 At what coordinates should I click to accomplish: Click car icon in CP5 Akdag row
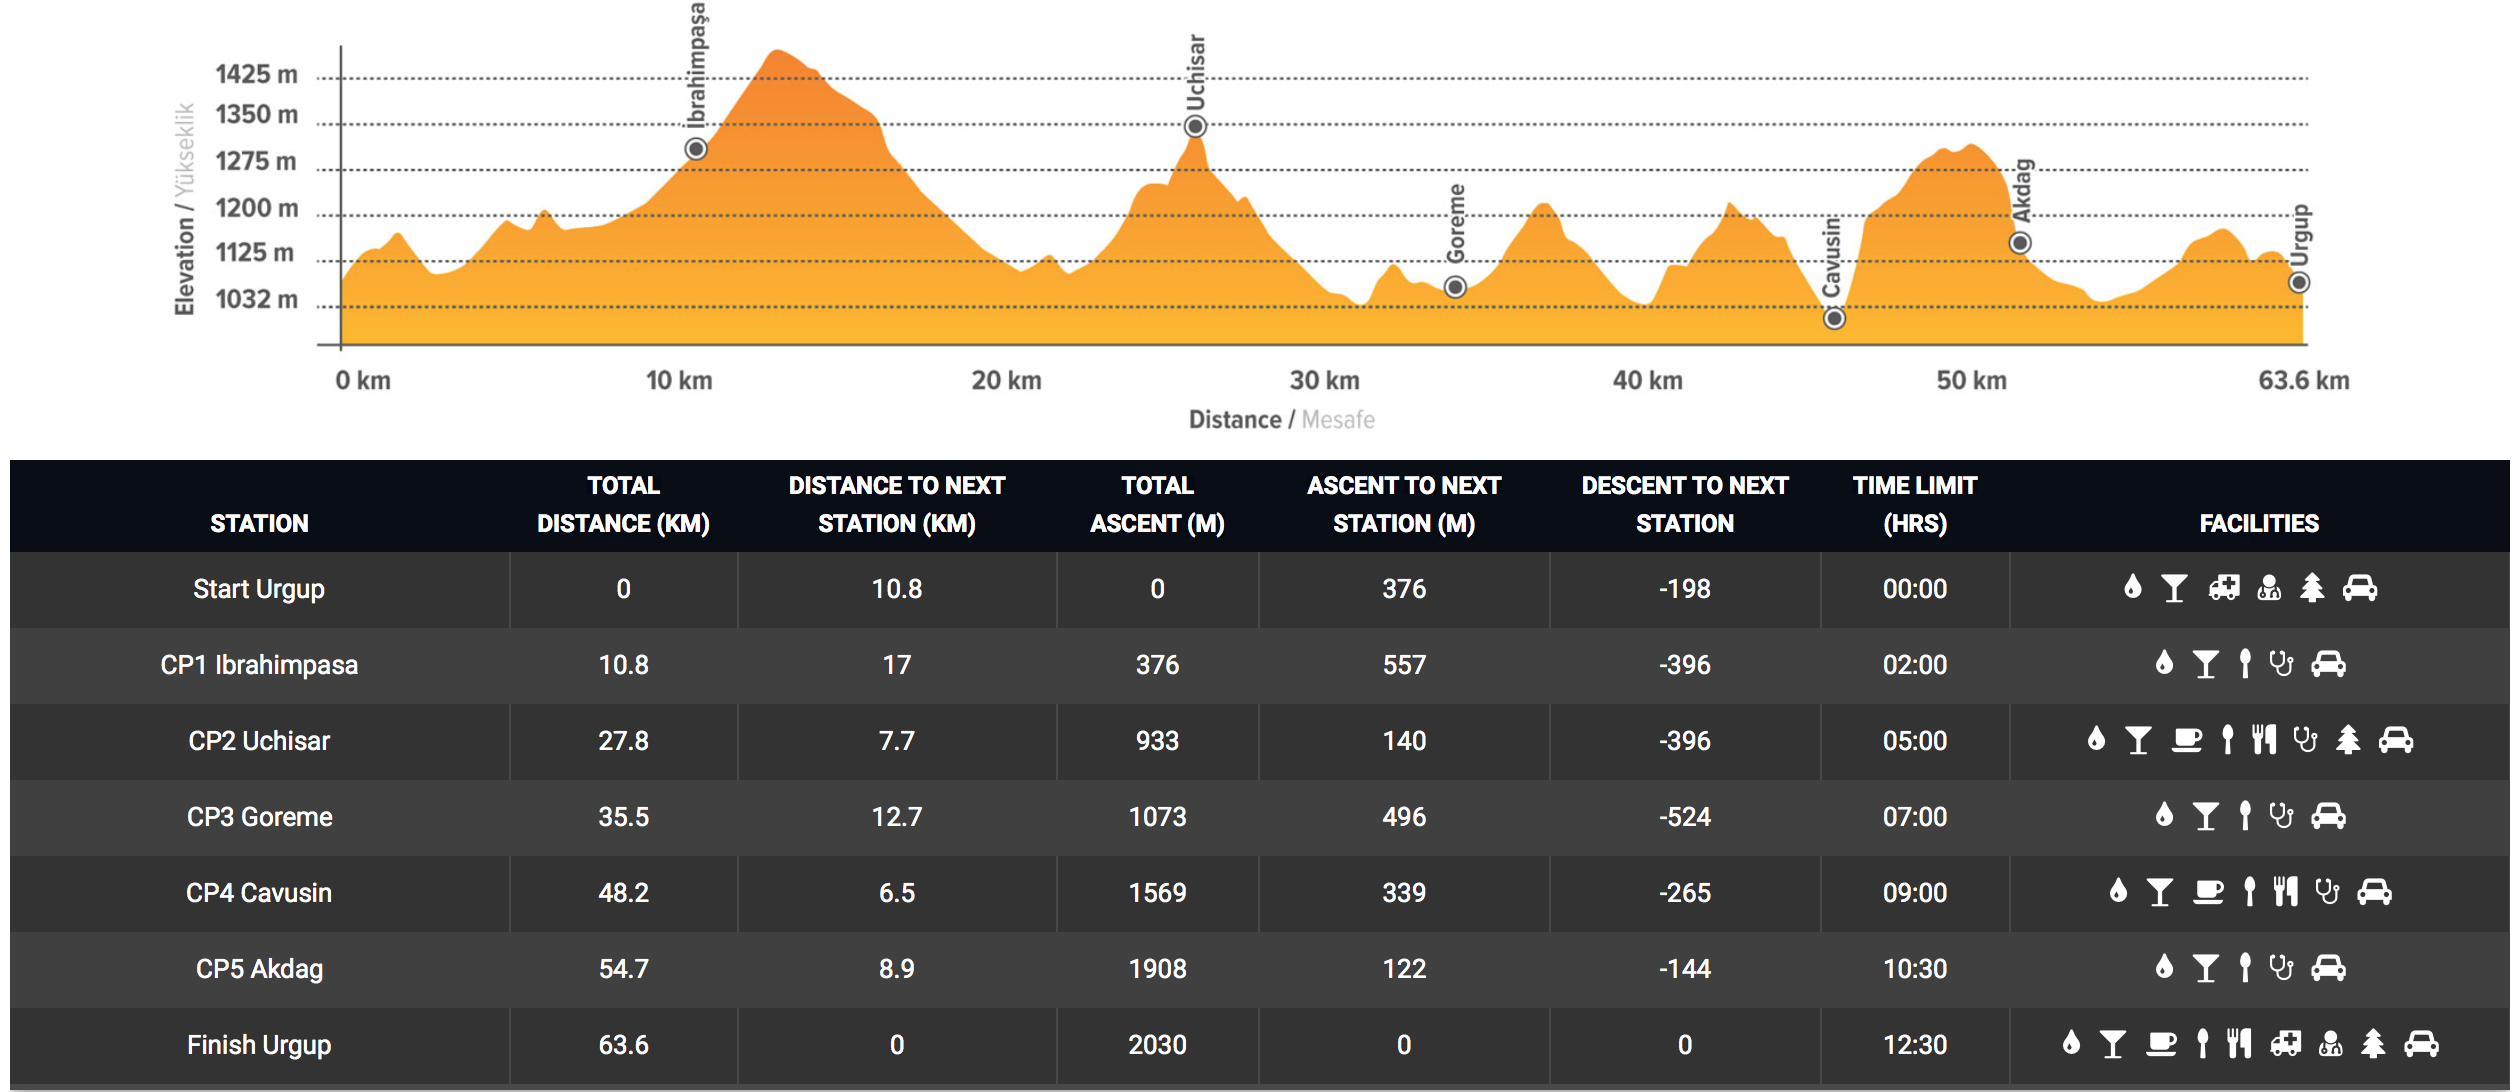2328,968
